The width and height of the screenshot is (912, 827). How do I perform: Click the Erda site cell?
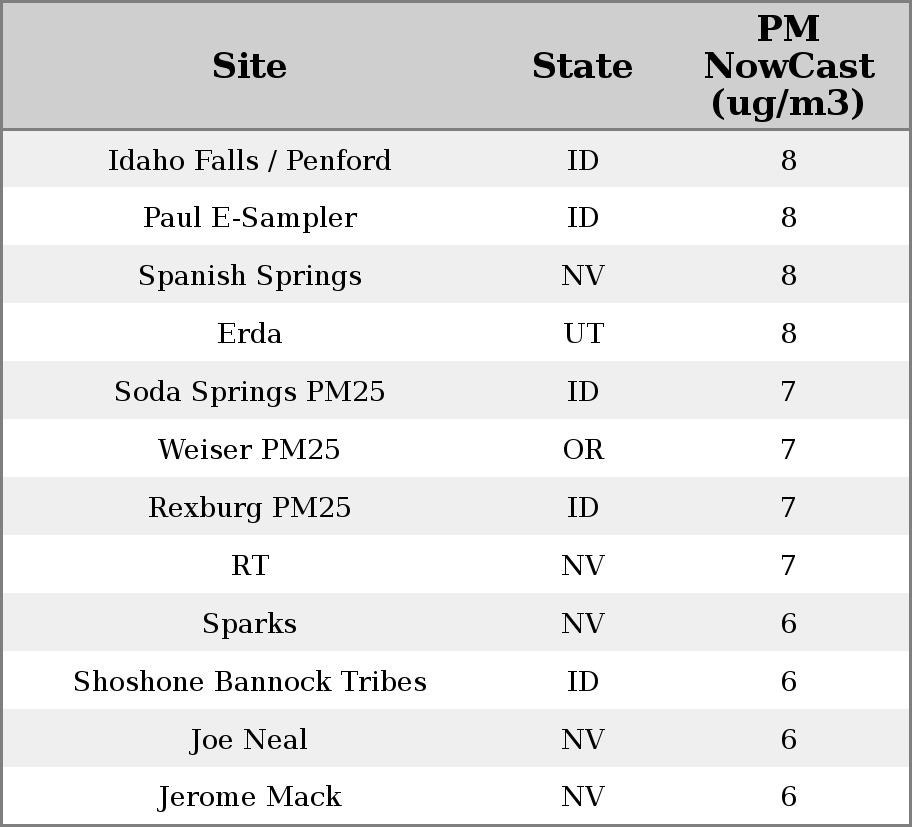250,334
